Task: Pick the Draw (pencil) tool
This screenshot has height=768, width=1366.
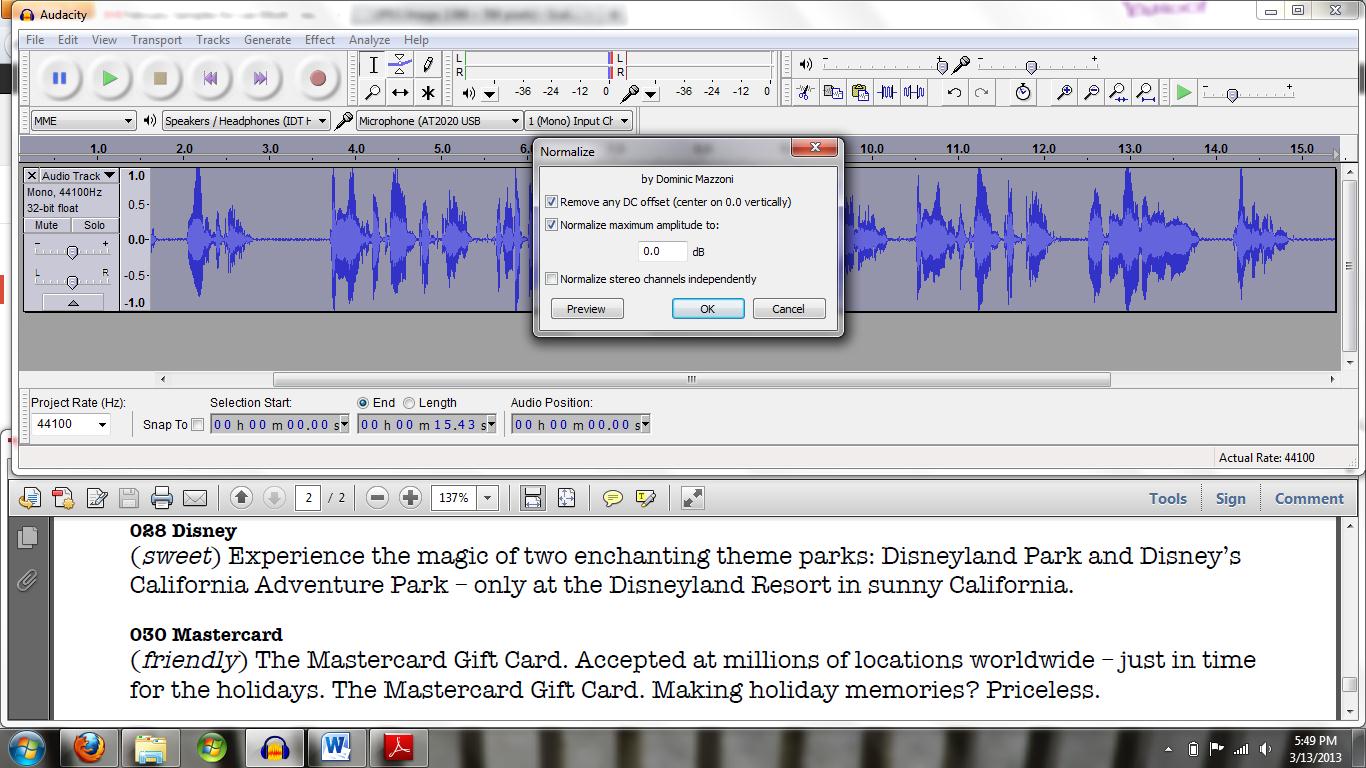Action: [x=428, y=65]
